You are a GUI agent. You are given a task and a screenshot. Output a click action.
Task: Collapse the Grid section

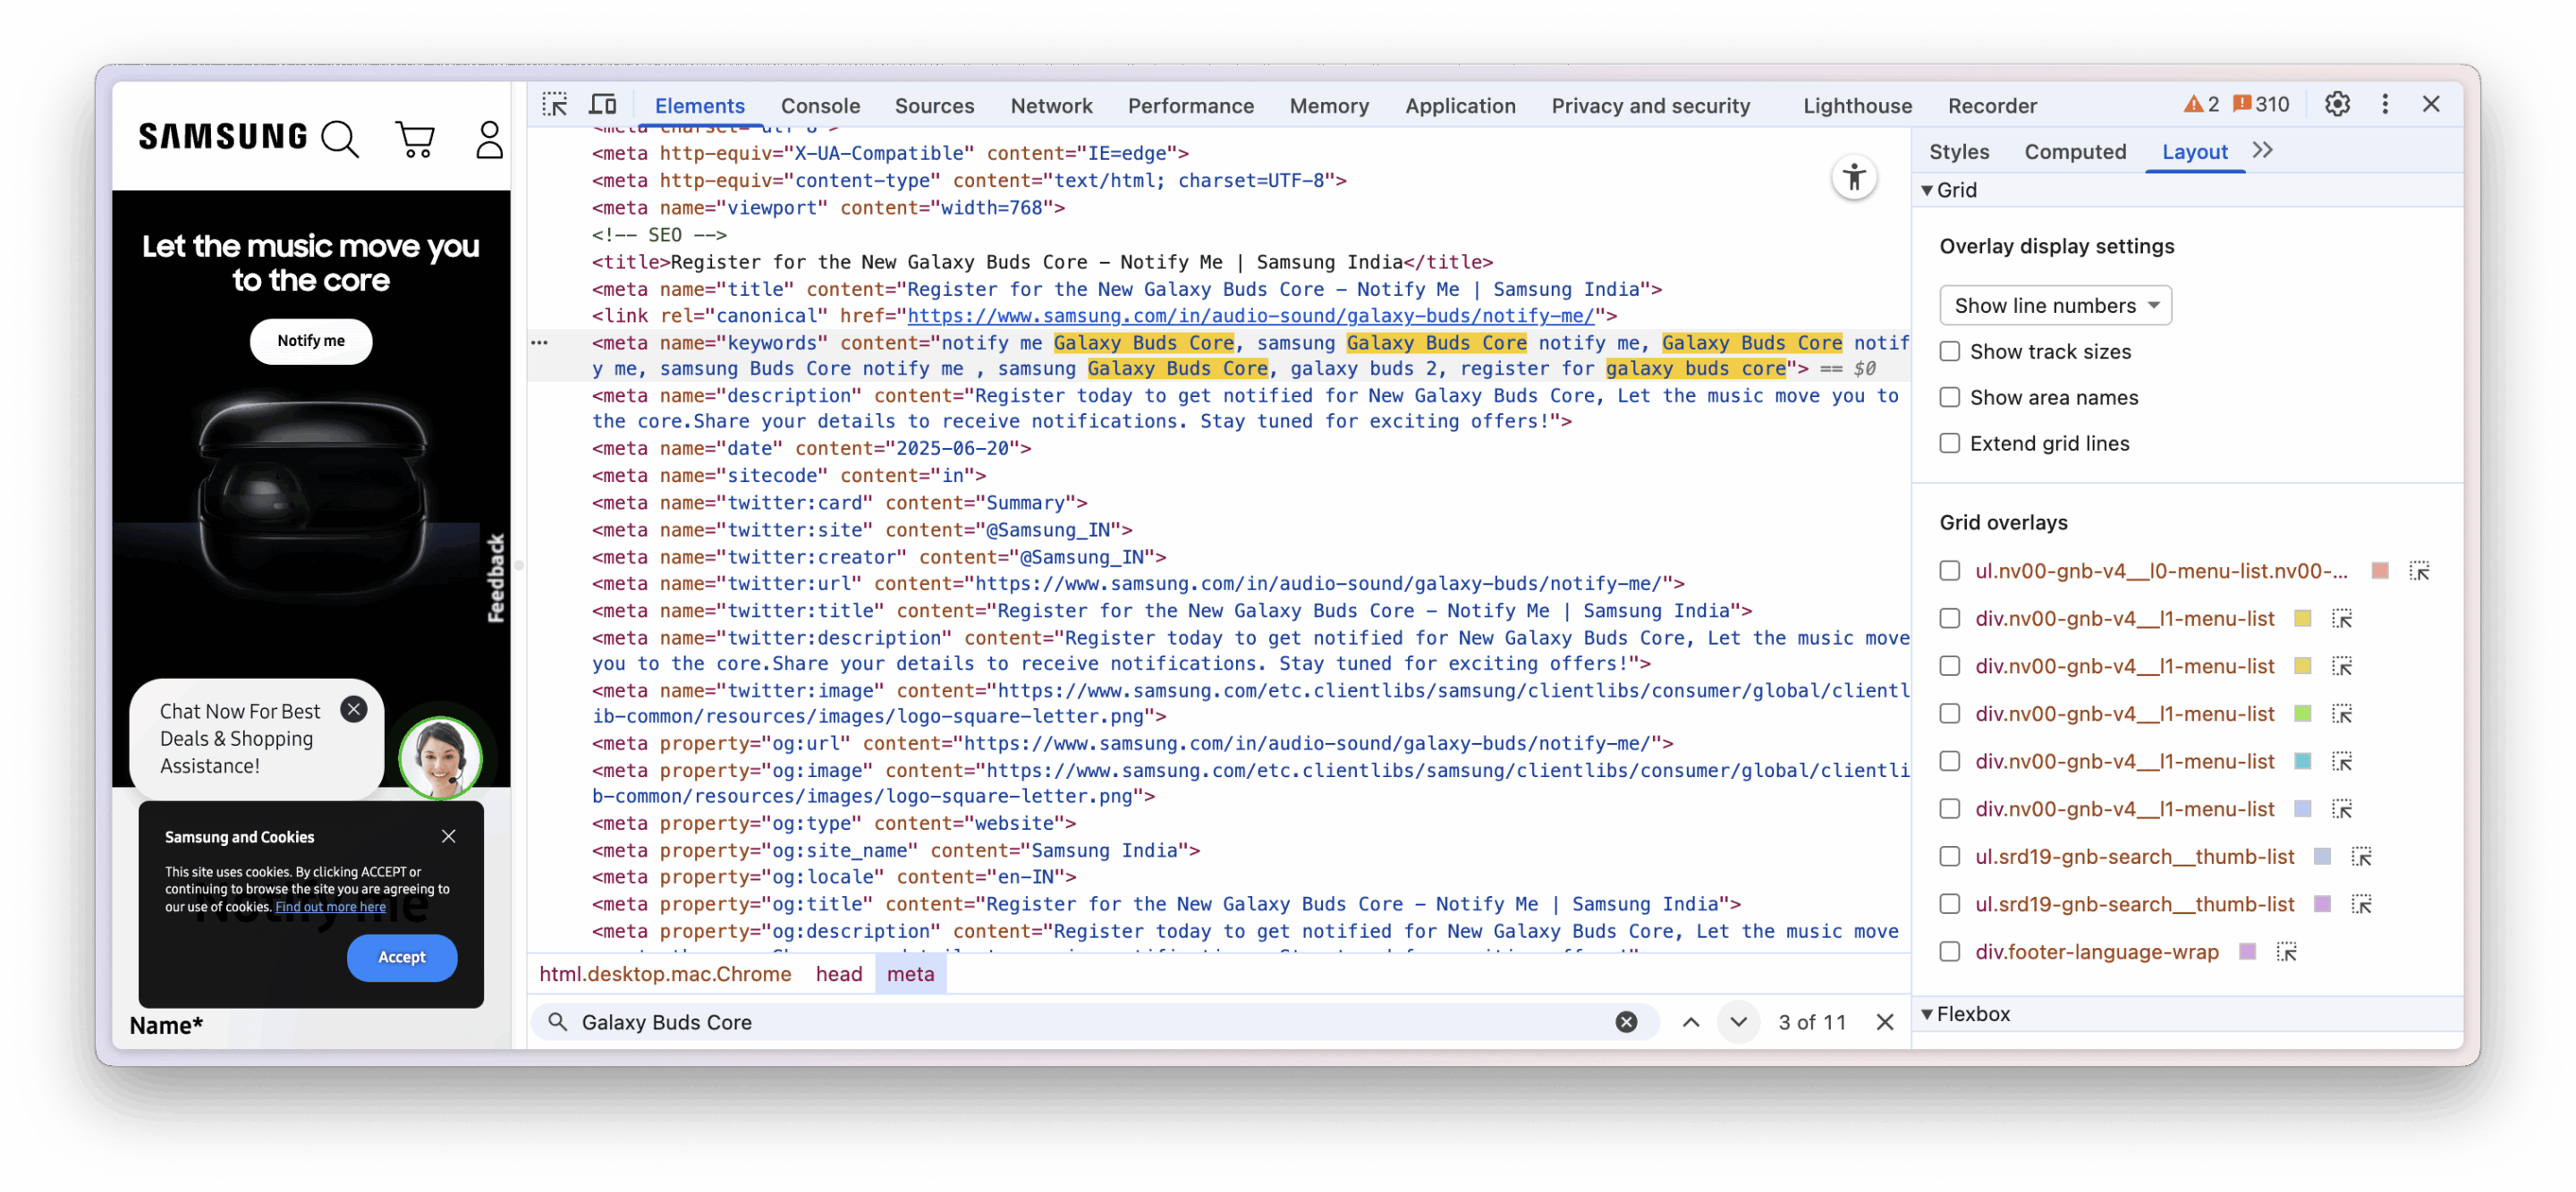[x=1927, y=190]
